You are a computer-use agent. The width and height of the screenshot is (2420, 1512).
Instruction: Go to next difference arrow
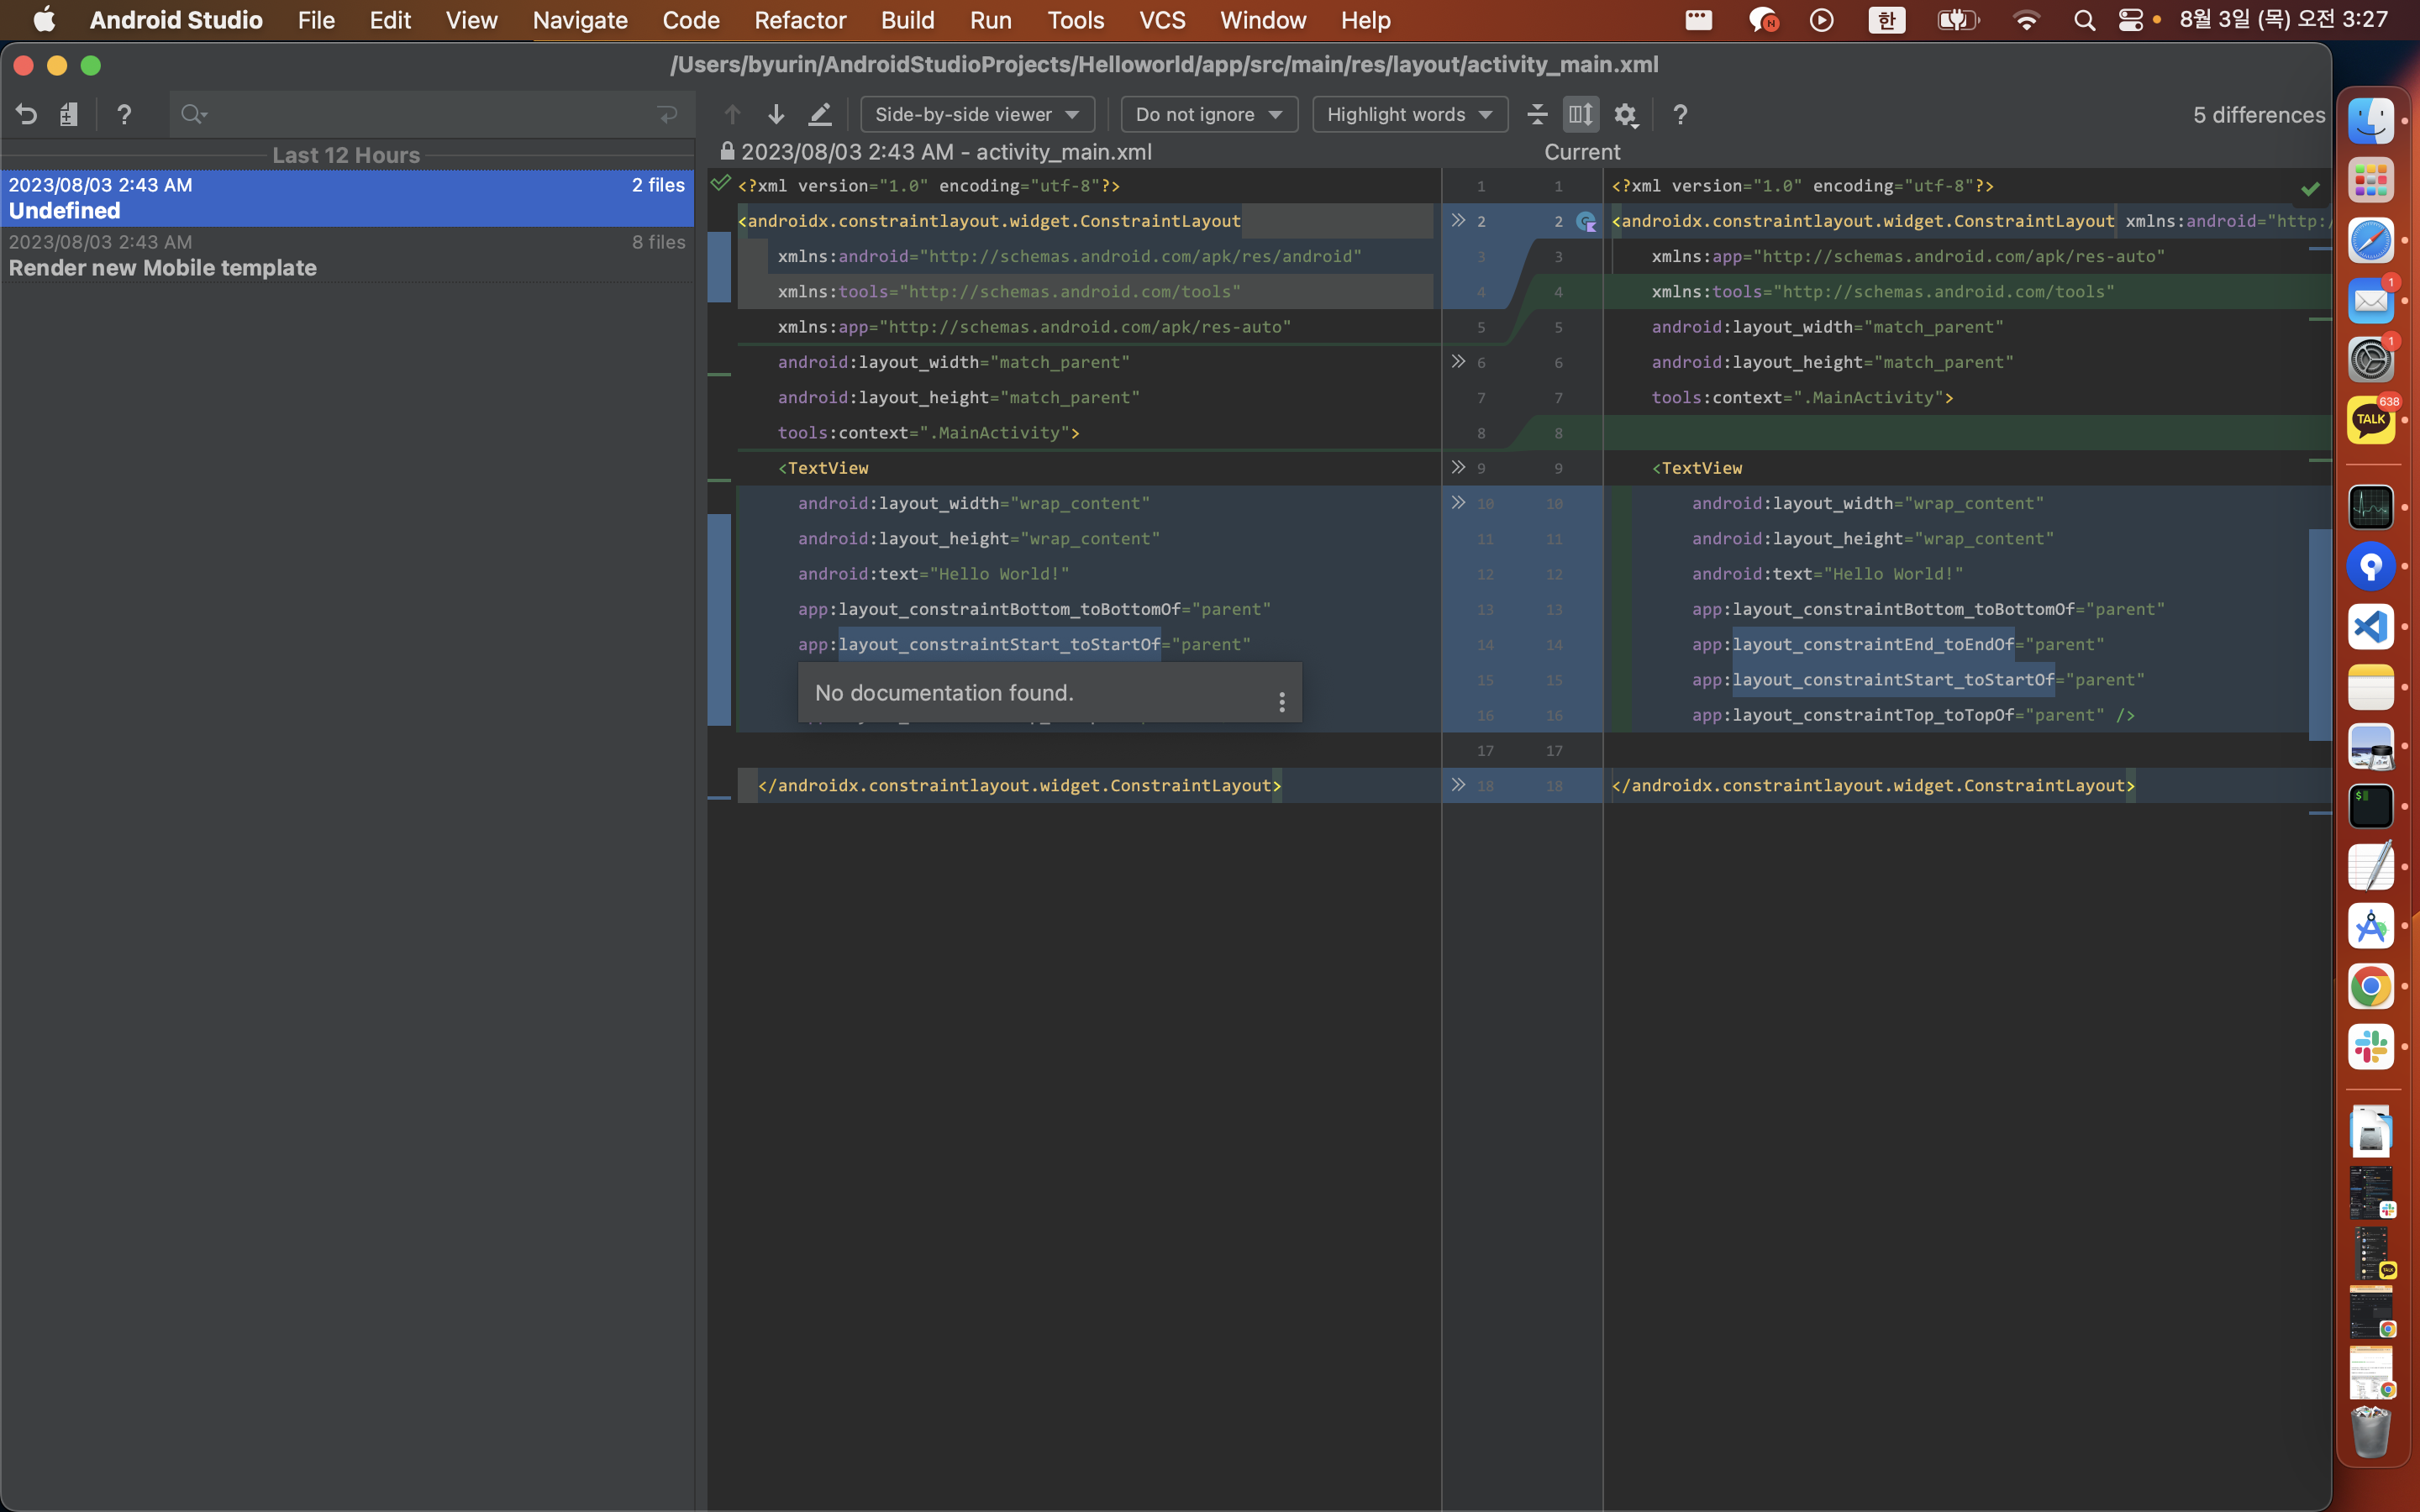(x=776, y=114)
